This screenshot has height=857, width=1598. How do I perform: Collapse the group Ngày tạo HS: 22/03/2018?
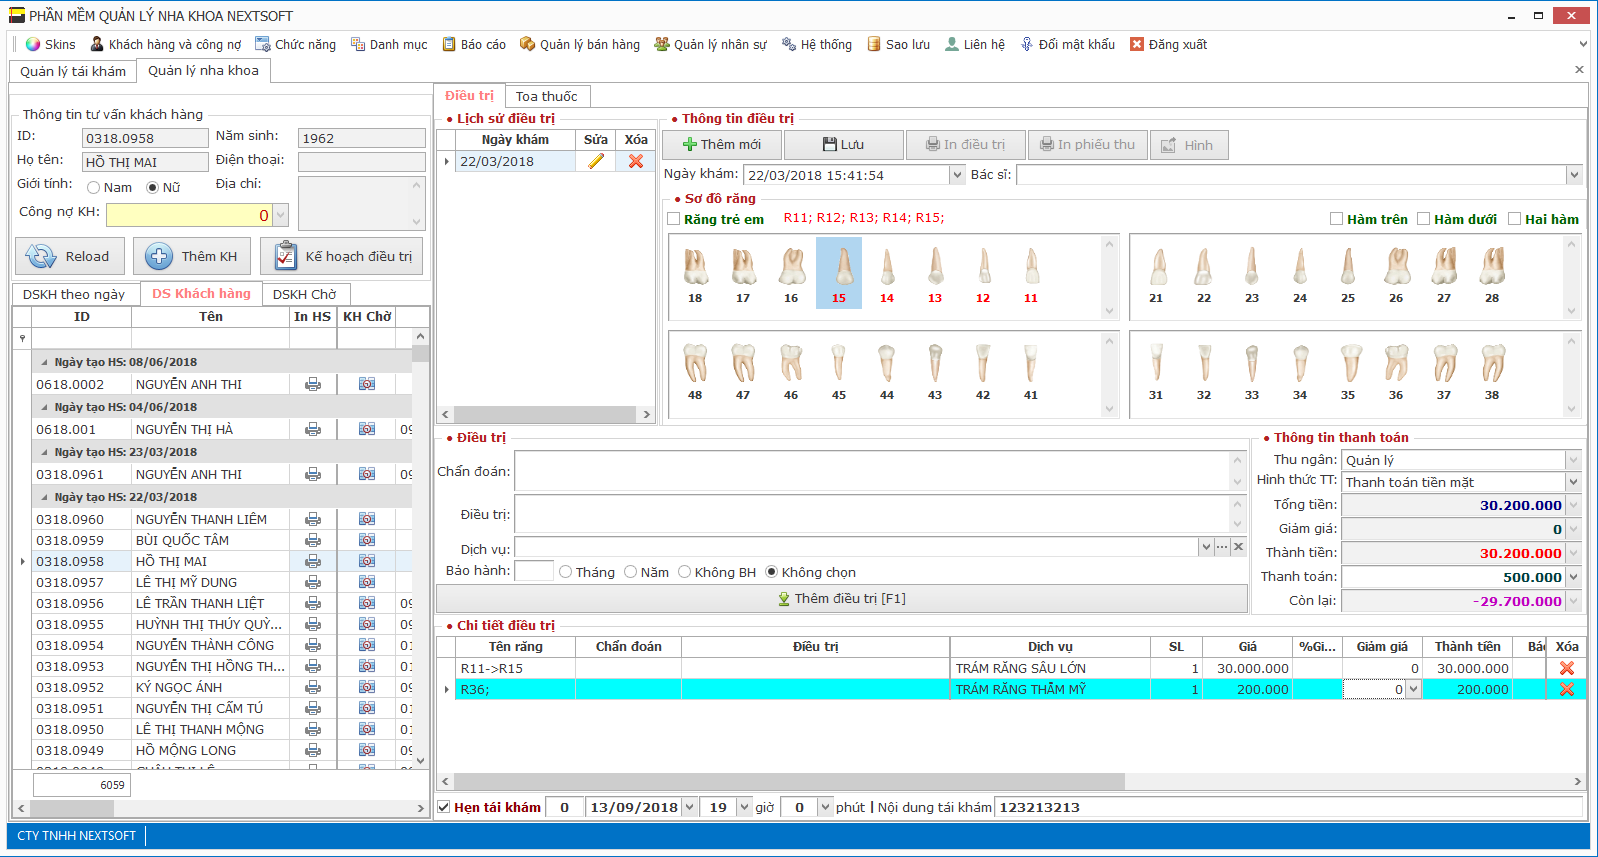(44, 497)
